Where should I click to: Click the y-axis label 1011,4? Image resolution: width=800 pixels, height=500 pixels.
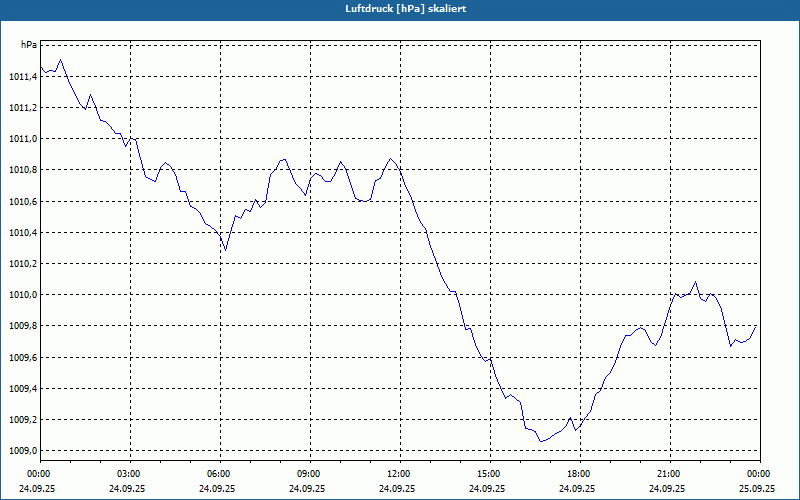[x=23, y=77]
